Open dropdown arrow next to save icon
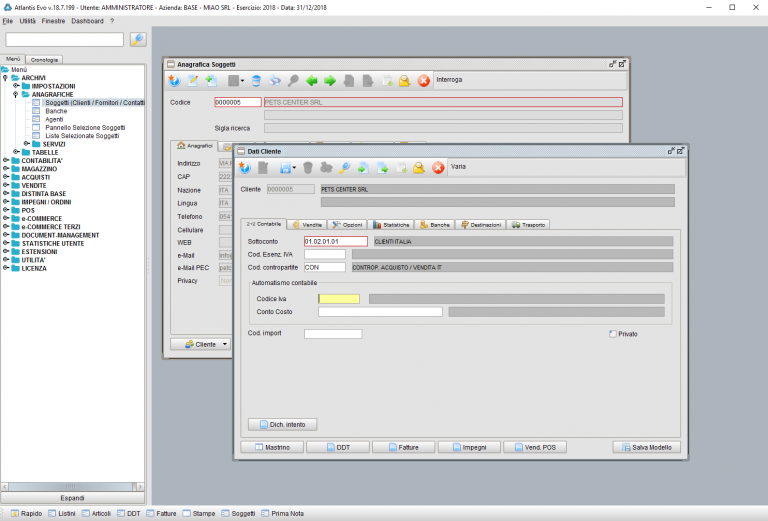This screenshot has width=768, height=521. click(x=294, y=168)
